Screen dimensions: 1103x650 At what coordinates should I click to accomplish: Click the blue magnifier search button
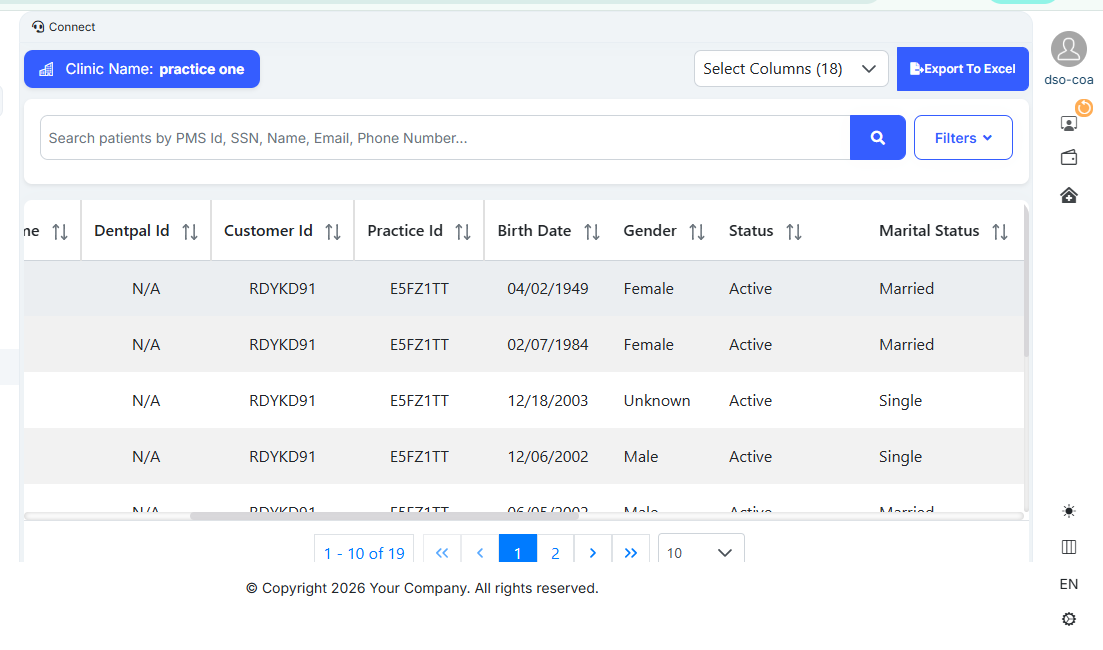point(877,138)
